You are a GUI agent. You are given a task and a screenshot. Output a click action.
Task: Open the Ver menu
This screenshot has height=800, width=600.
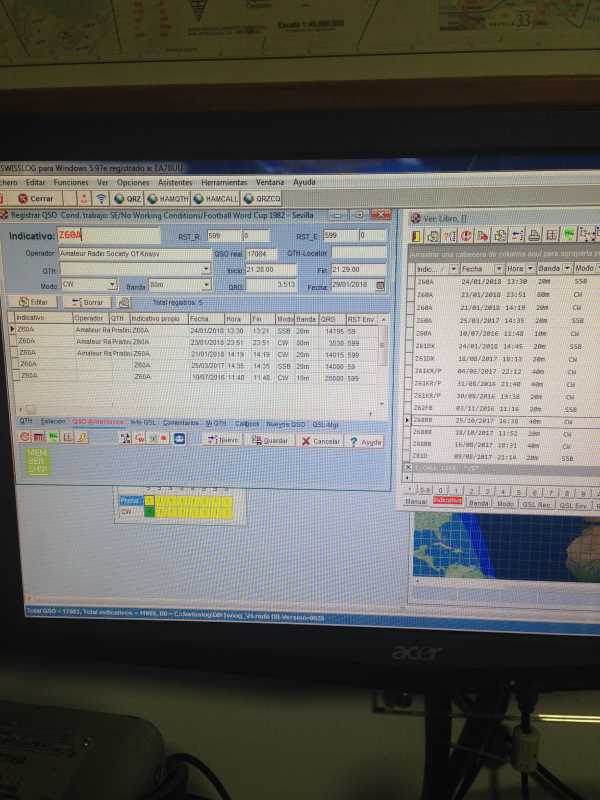click(x=103, y=182)
